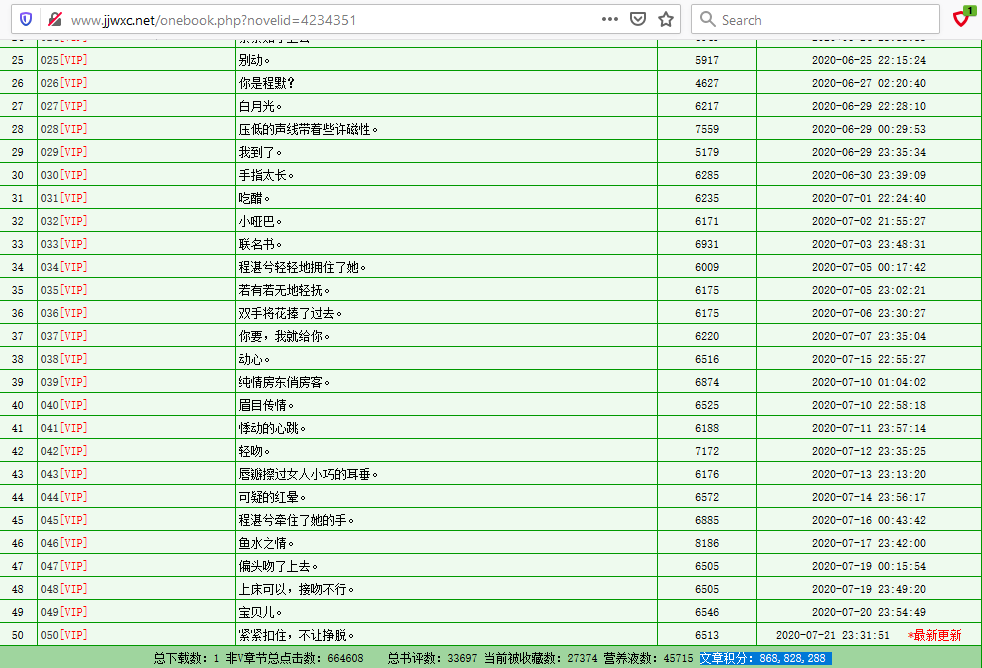Open the page actions three-dot menu
982x668 pixels.
(x=610, y=19)
